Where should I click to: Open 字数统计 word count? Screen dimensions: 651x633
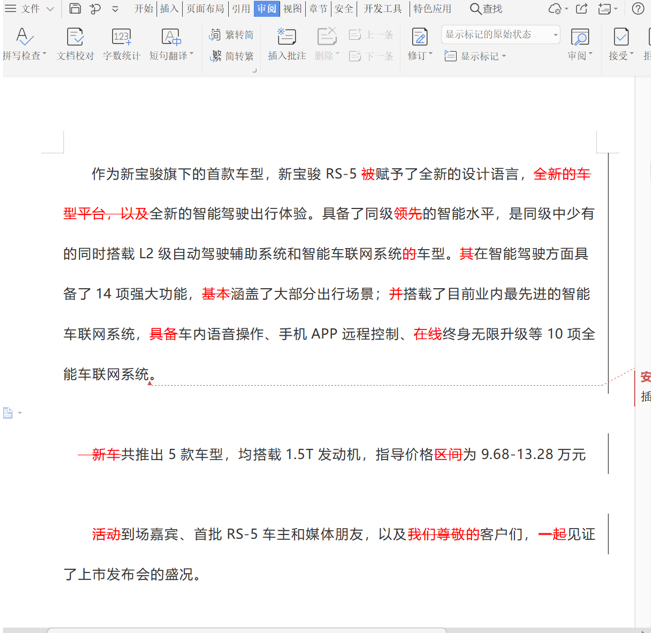122,44
